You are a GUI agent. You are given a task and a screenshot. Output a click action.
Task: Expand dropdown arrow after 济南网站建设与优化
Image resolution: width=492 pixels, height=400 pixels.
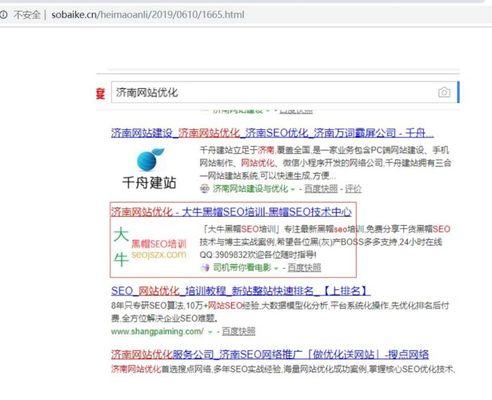pos(293,189)
